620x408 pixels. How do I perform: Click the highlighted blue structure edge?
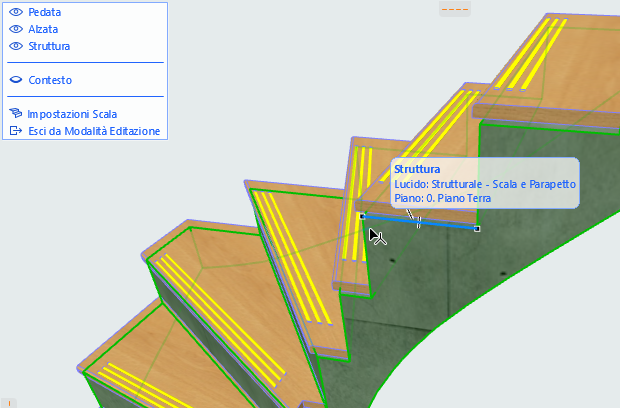[x=420, y=222]
